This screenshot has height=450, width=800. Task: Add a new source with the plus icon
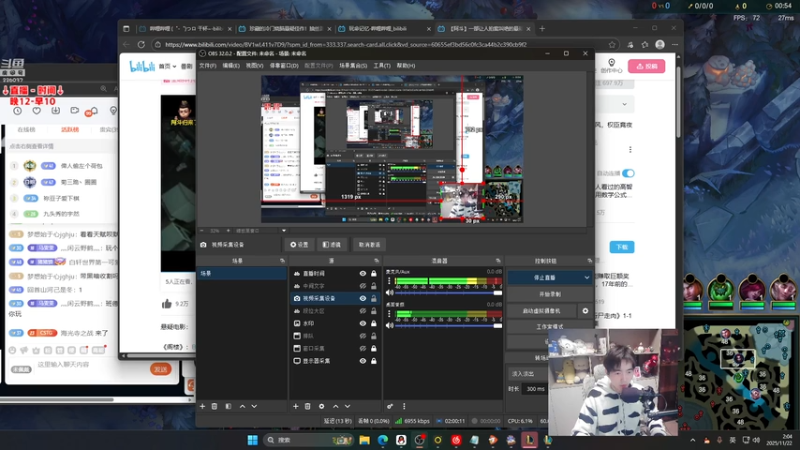point(295,407)
